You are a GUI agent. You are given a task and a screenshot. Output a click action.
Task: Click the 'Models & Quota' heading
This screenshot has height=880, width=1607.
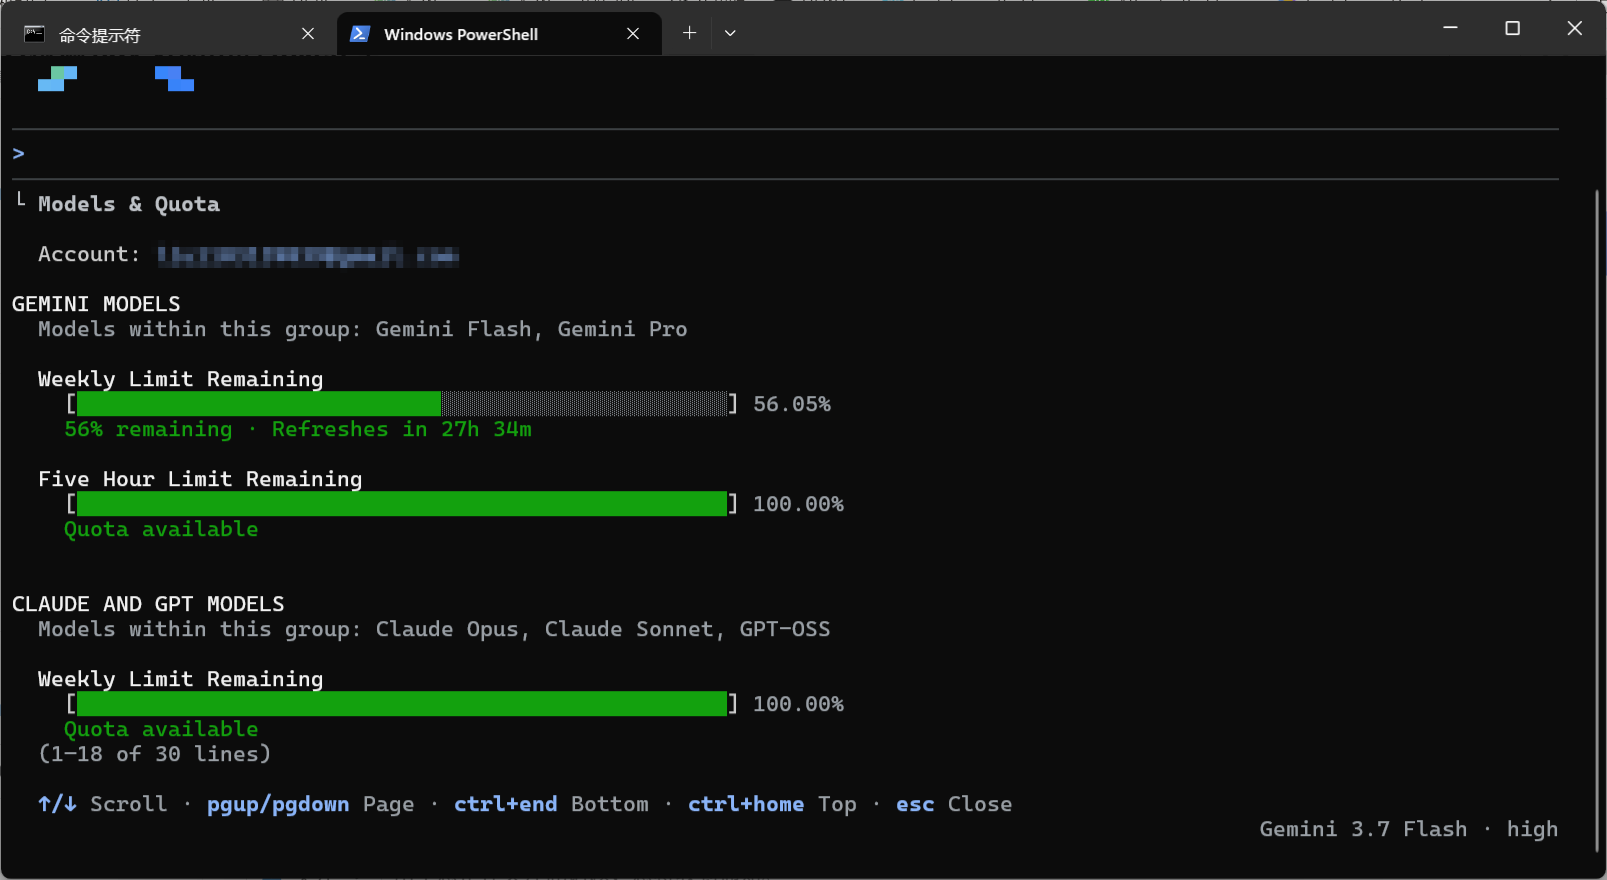click(x=129, y=204)
